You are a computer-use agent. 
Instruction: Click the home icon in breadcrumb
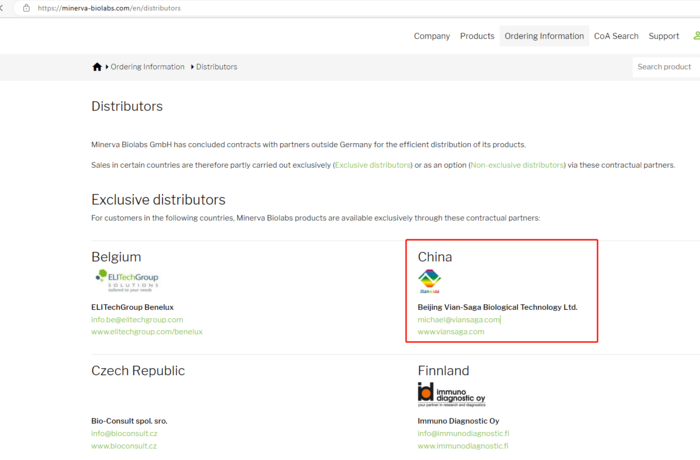[97, 67]
